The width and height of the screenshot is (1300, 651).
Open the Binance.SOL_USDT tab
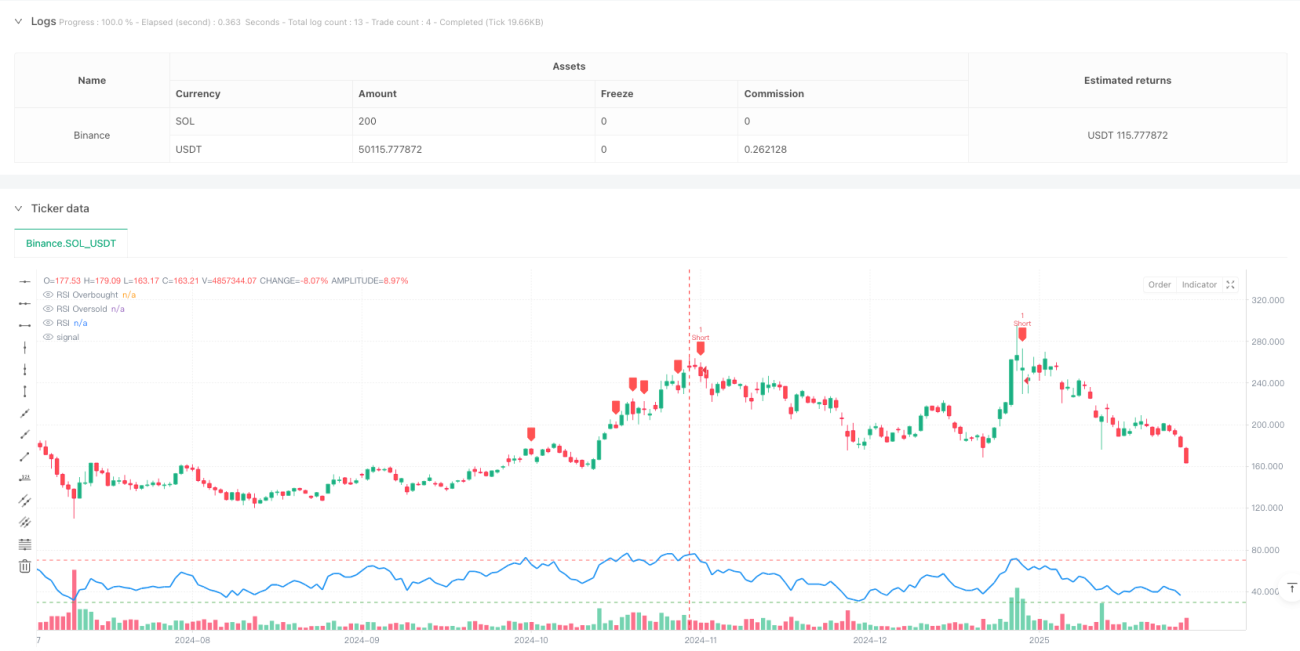[71, 243]
